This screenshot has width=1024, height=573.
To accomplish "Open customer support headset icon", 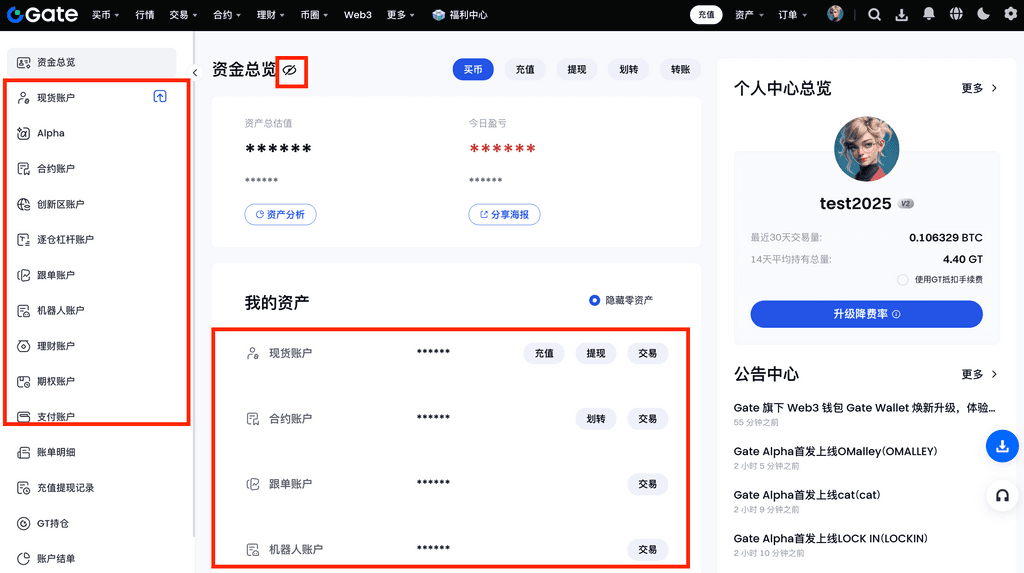I will point(1001,496).
